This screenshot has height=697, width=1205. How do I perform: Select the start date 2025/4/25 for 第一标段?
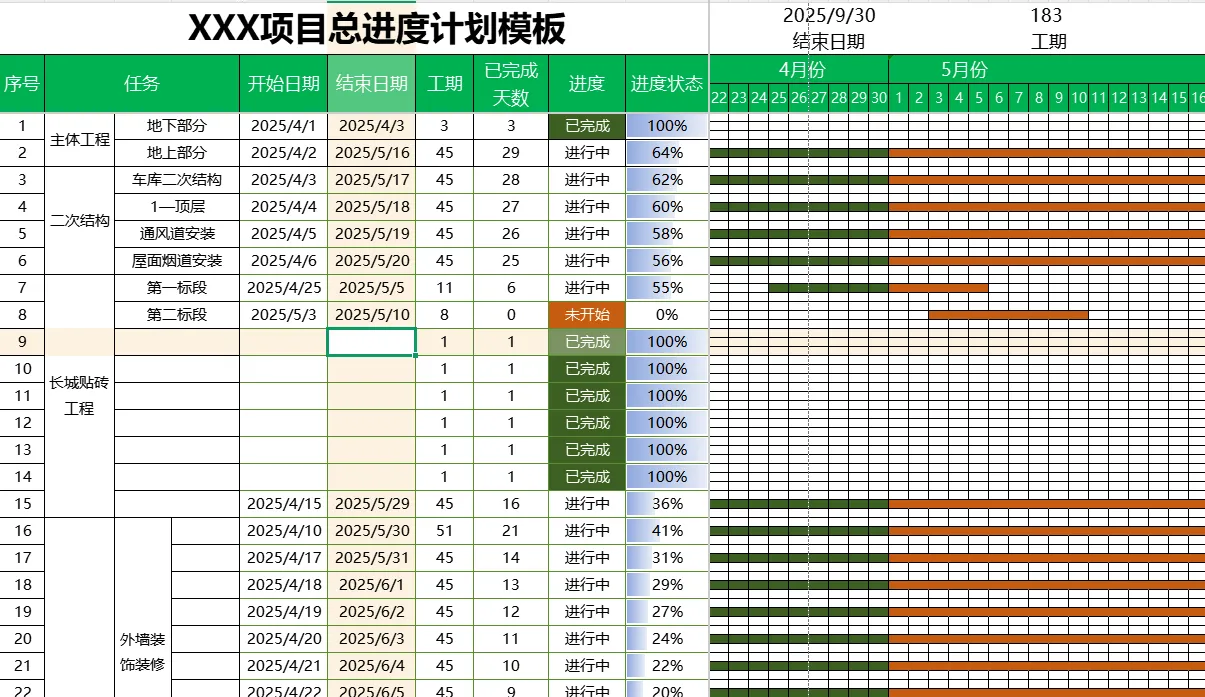pyautogui.click(x=281, y=287)
